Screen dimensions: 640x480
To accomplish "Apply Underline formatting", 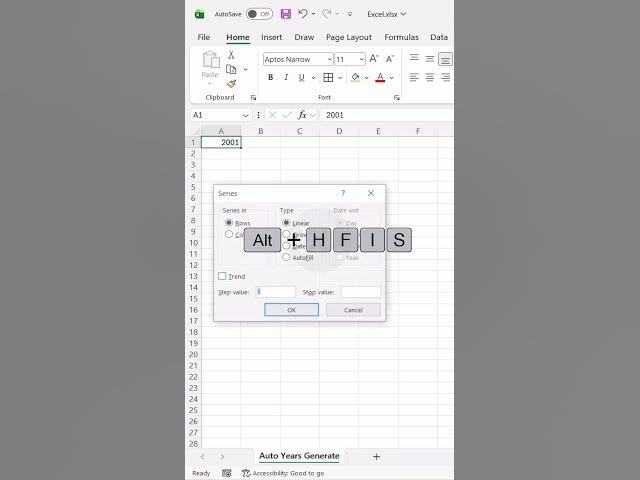I will (x=302, y=77).
